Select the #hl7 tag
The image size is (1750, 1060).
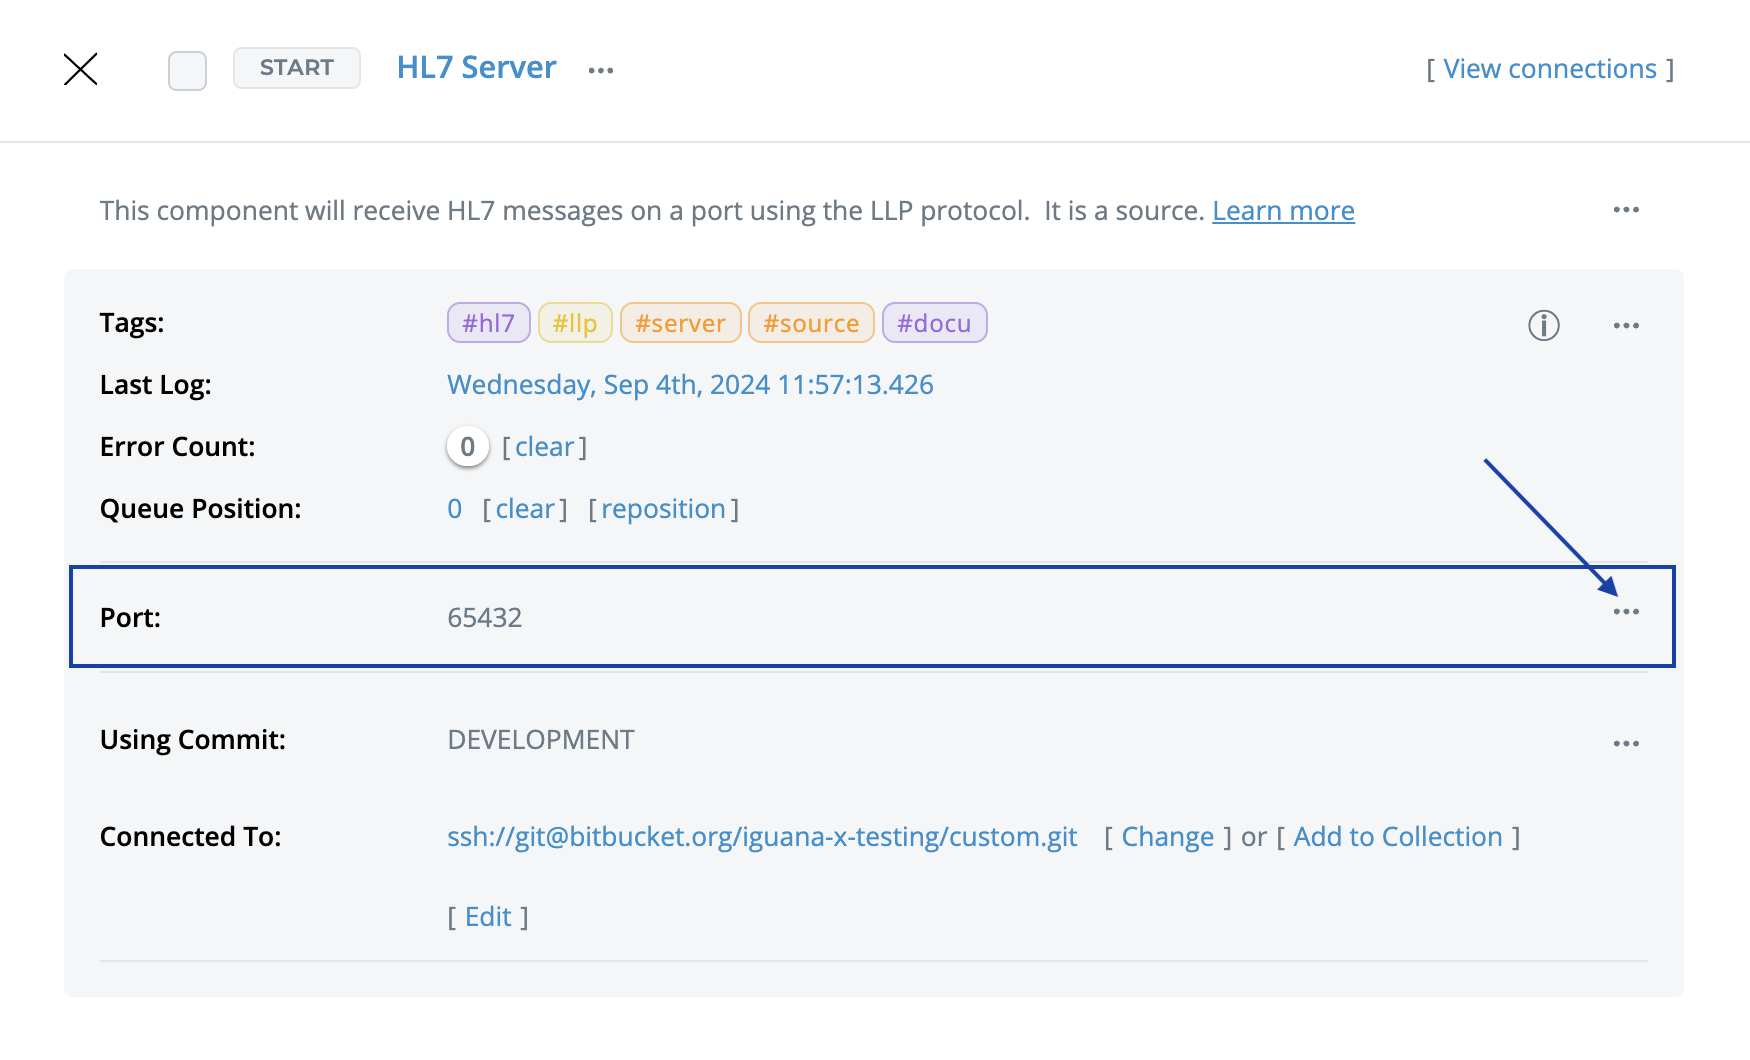(x=488, y=322)
